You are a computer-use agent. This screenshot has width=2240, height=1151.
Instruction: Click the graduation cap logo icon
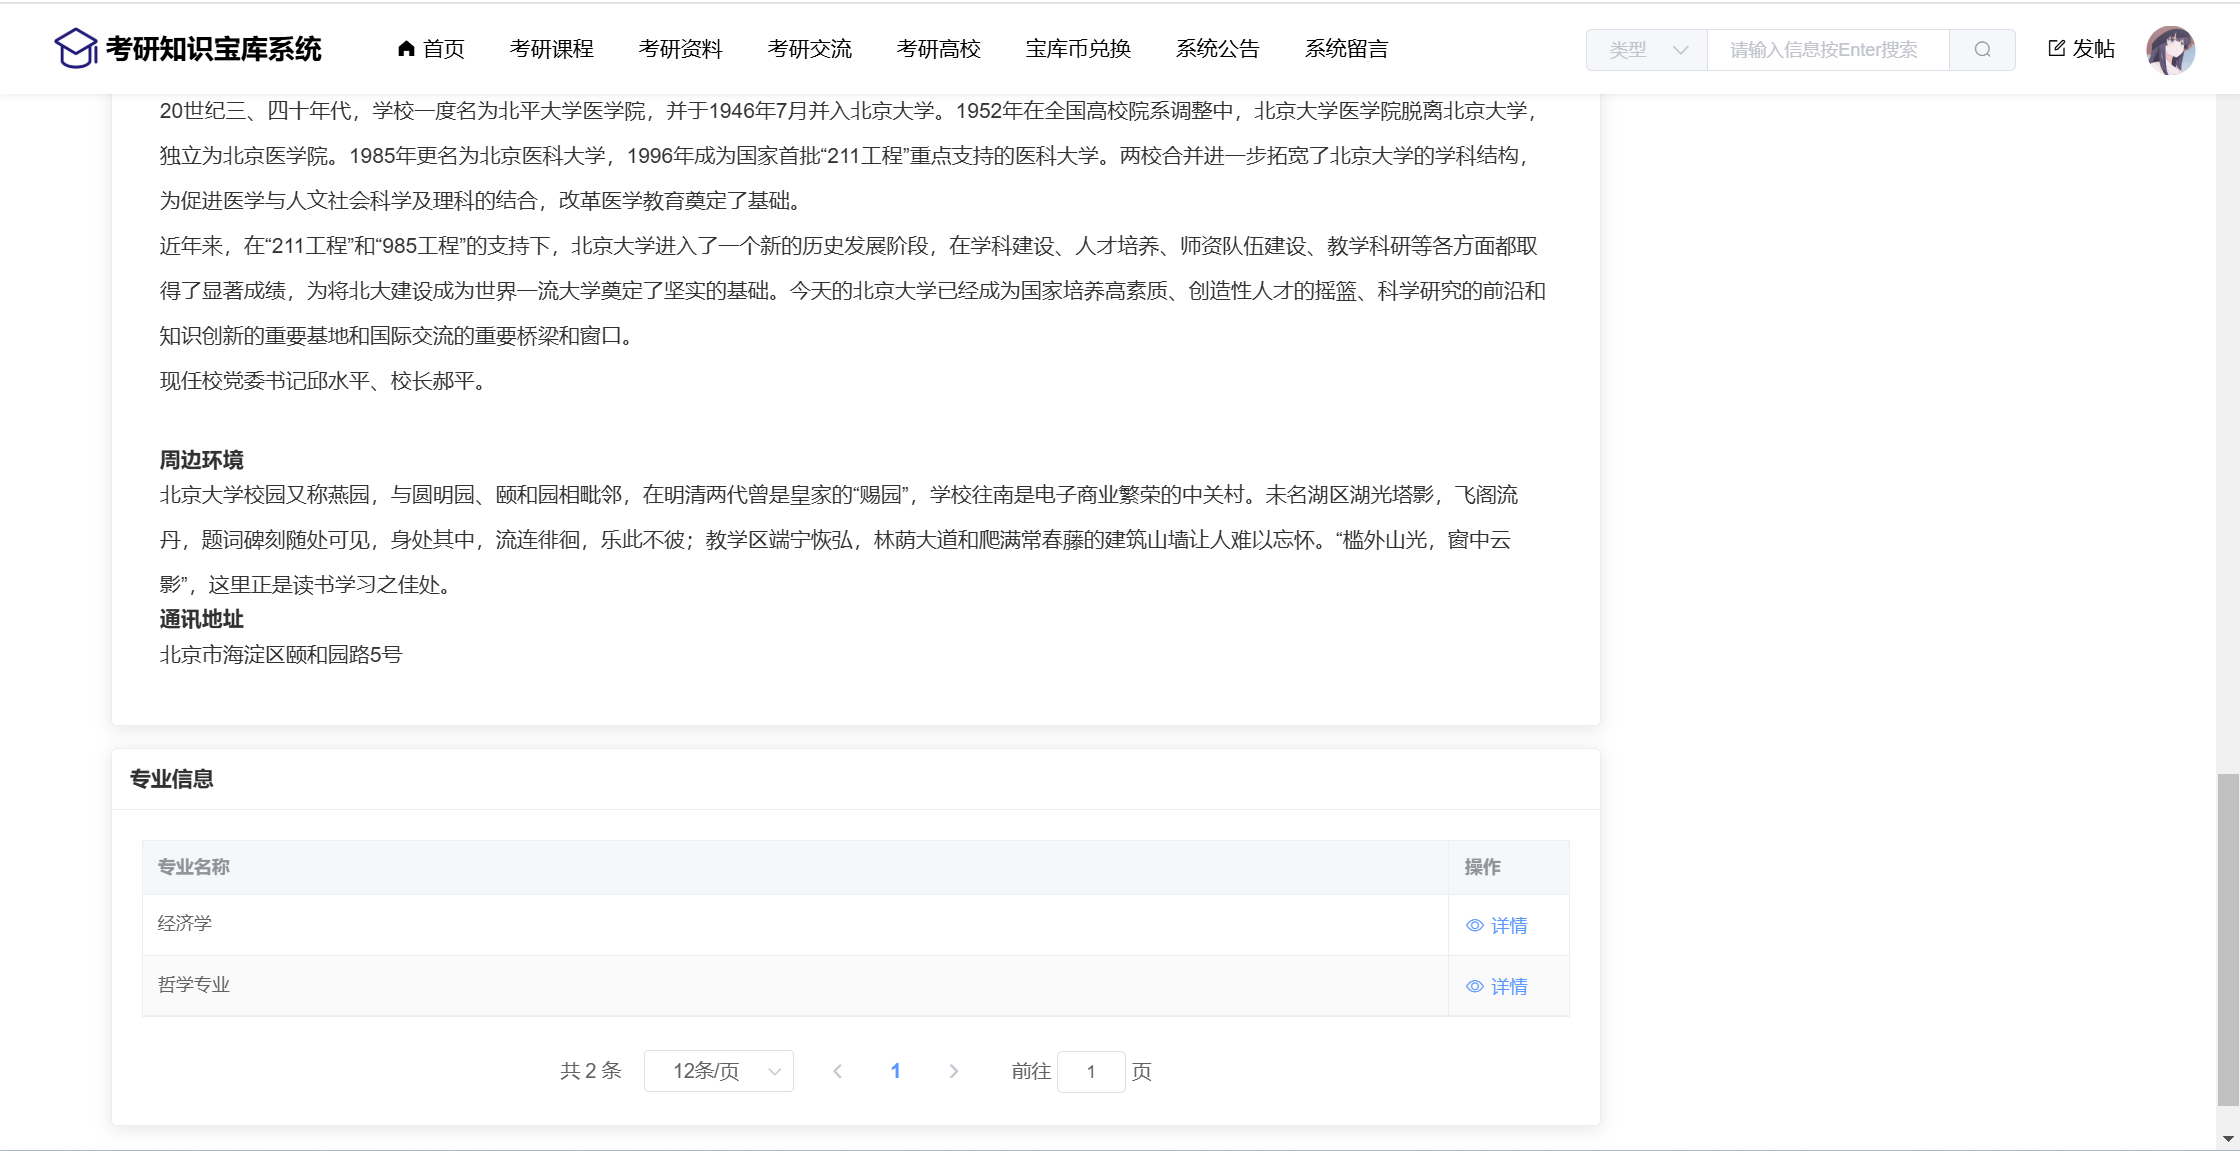coord(75,48)
